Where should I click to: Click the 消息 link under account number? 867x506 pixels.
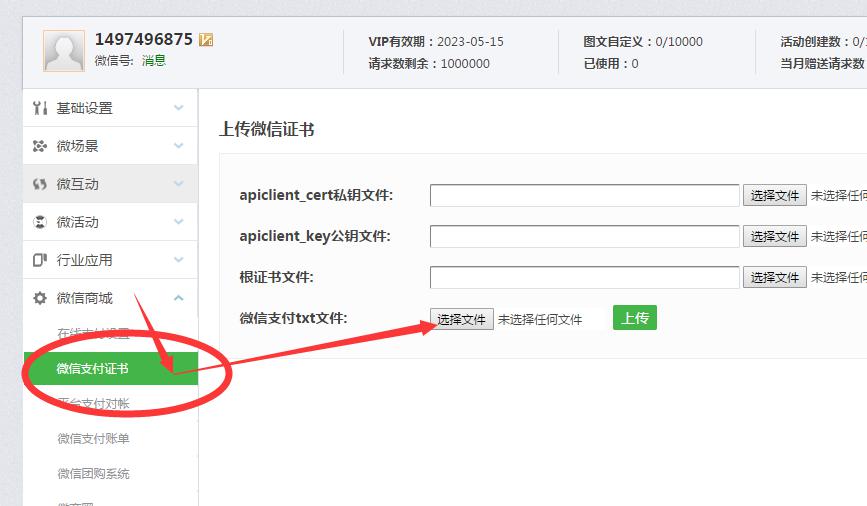pyautogui.click(x=154, y=60)
